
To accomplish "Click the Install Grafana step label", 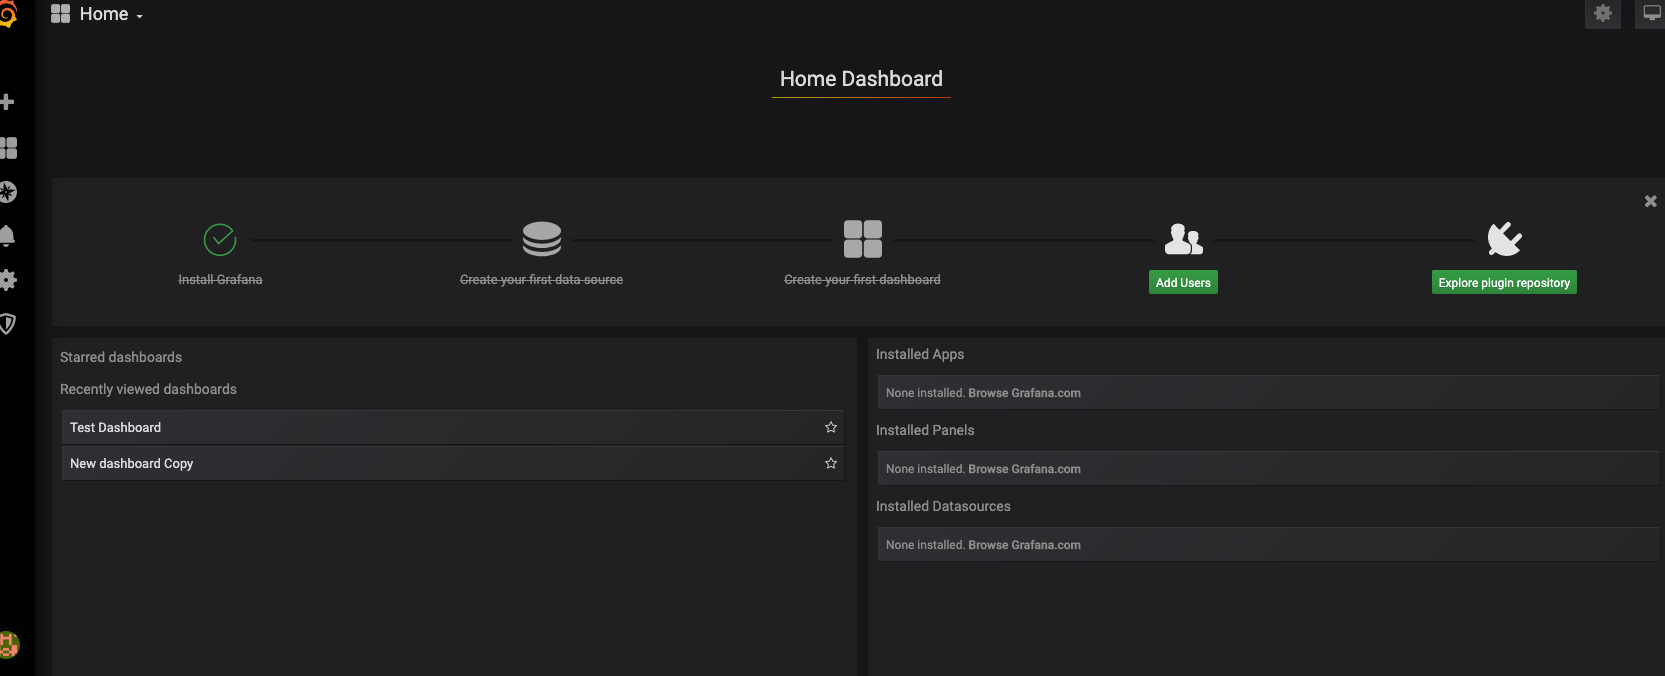I will 220,280.
